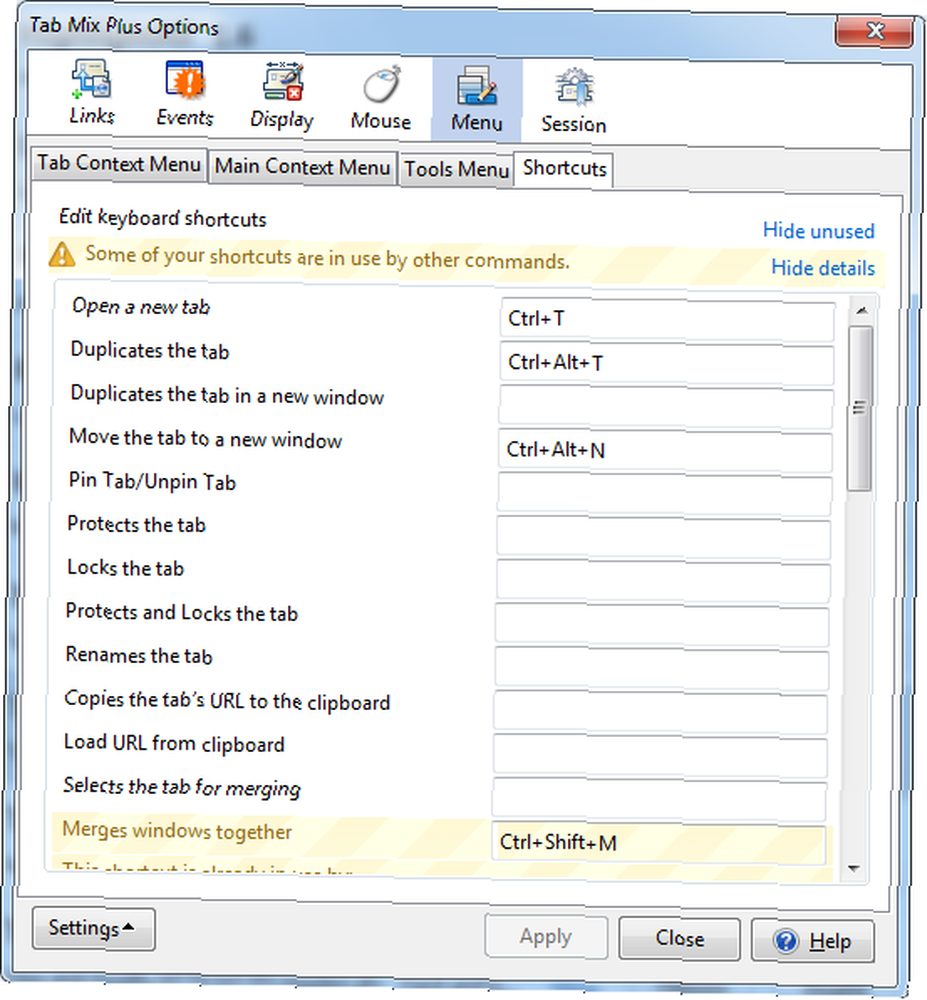This screenshot has height=1000, width=927.
Task: Click shortcut field for Load URL from clipboard
Action: tap(660, 756)
